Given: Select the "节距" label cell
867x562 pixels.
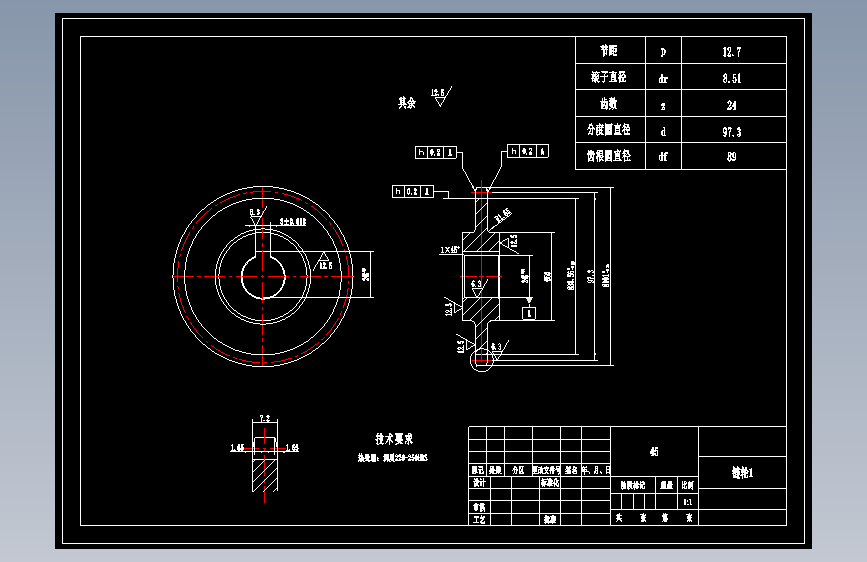Looking at the screenshot, I should coord(609,51).
